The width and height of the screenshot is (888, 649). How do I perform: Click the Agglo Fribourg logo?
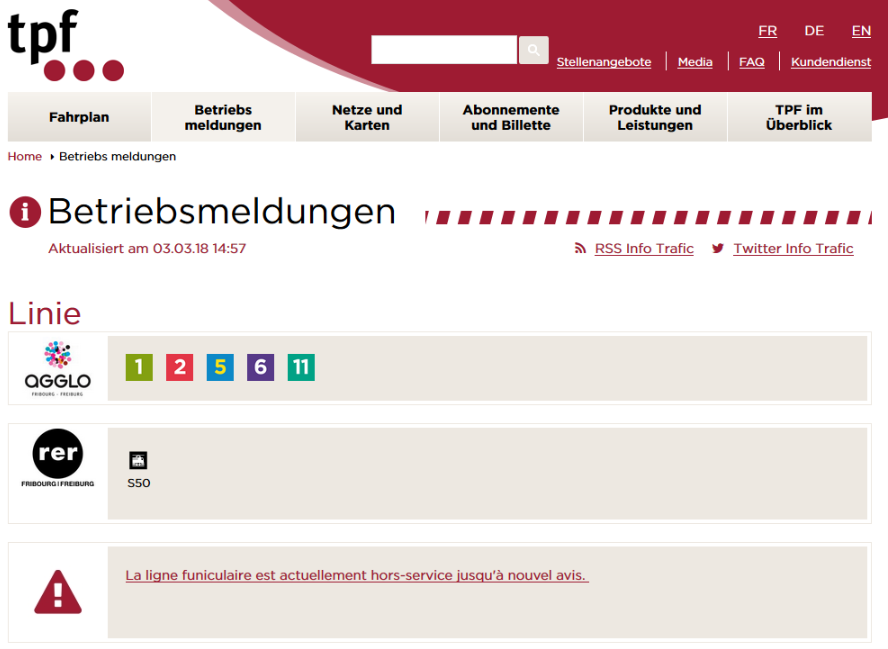tap(58, 369)
